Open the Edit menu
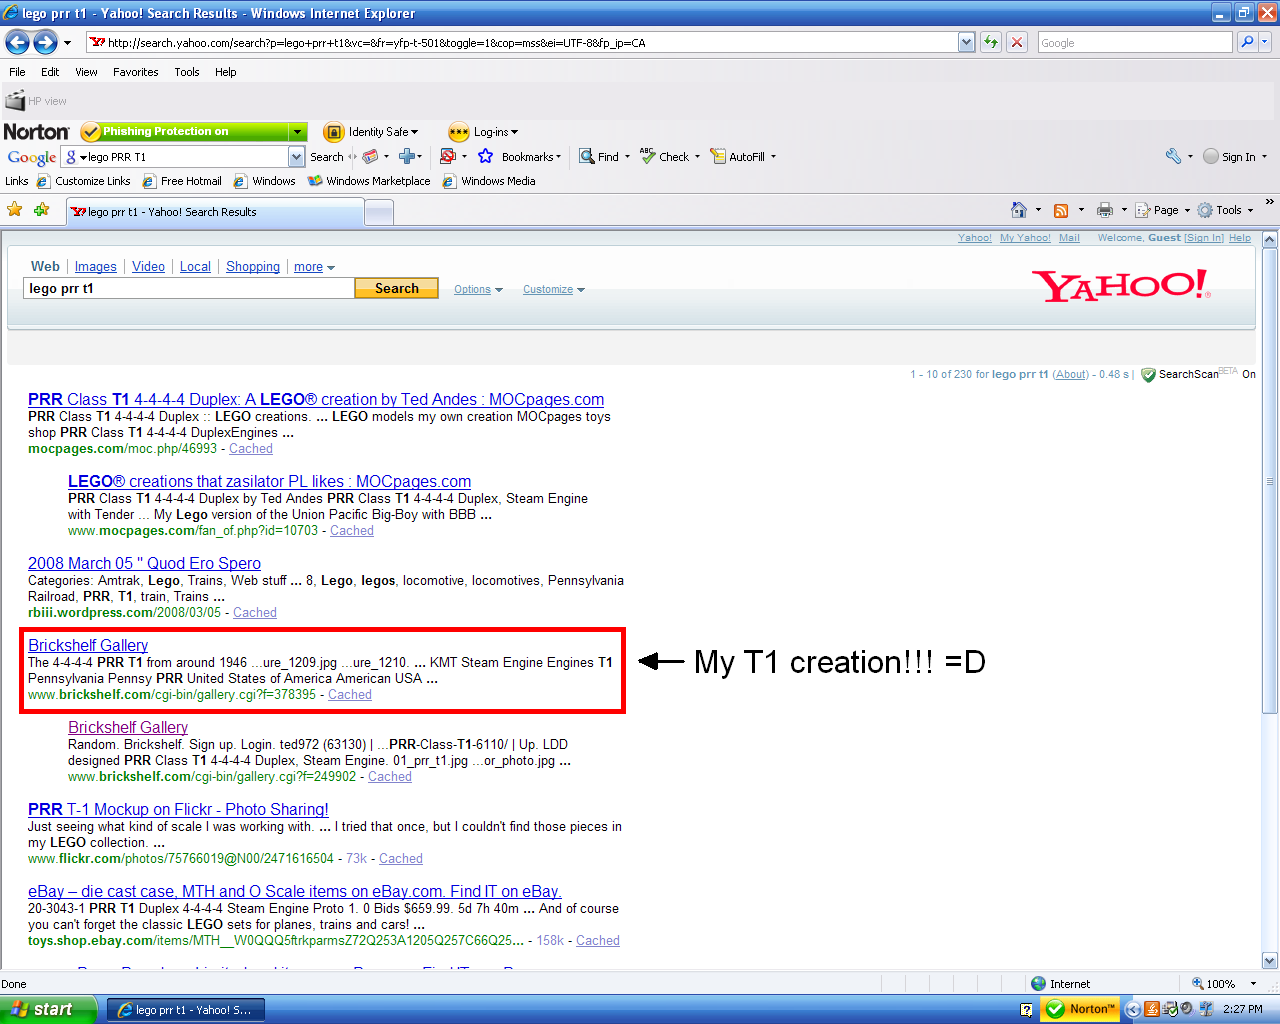The height and width of the screenshot is (1024, 1280). pos(50,72)
